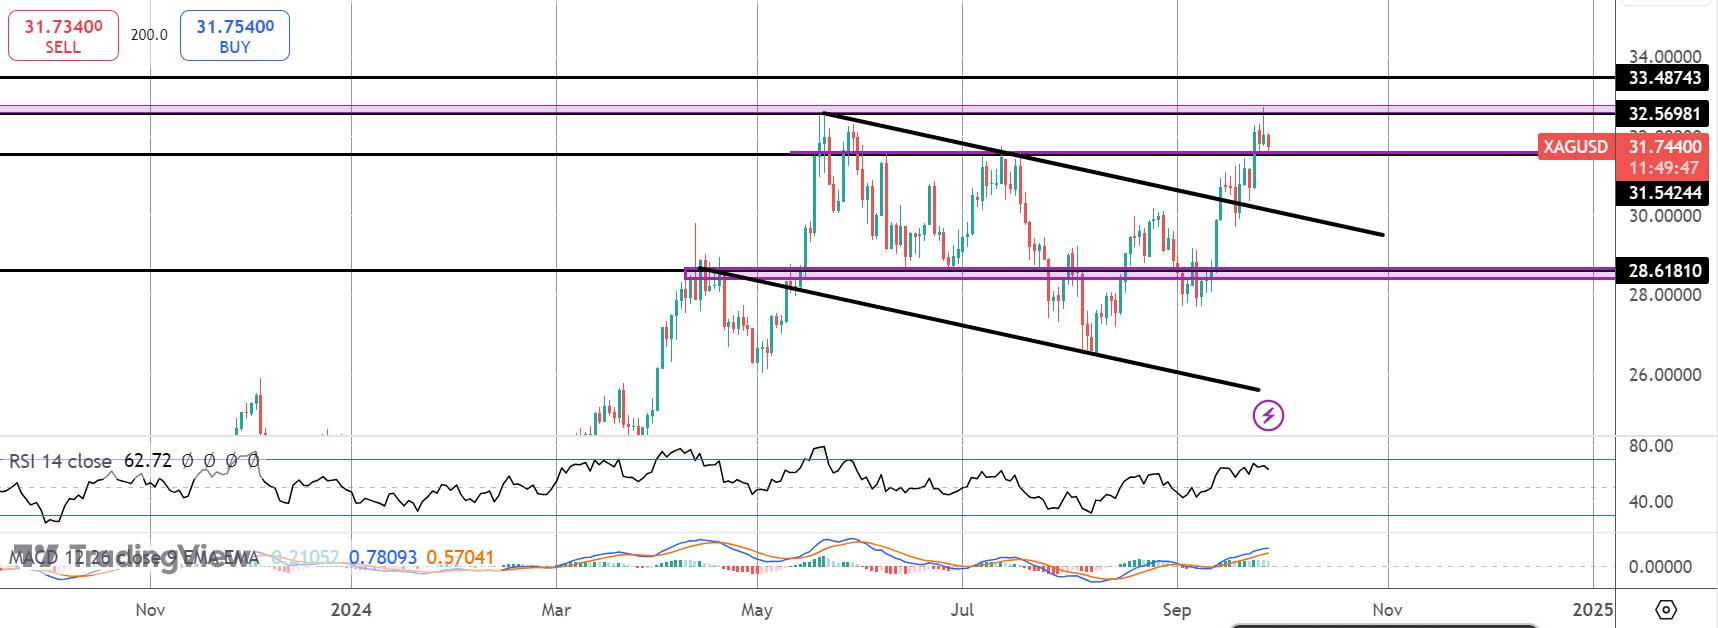Click the RSI 40.00 scale label

click(1651, 501)
